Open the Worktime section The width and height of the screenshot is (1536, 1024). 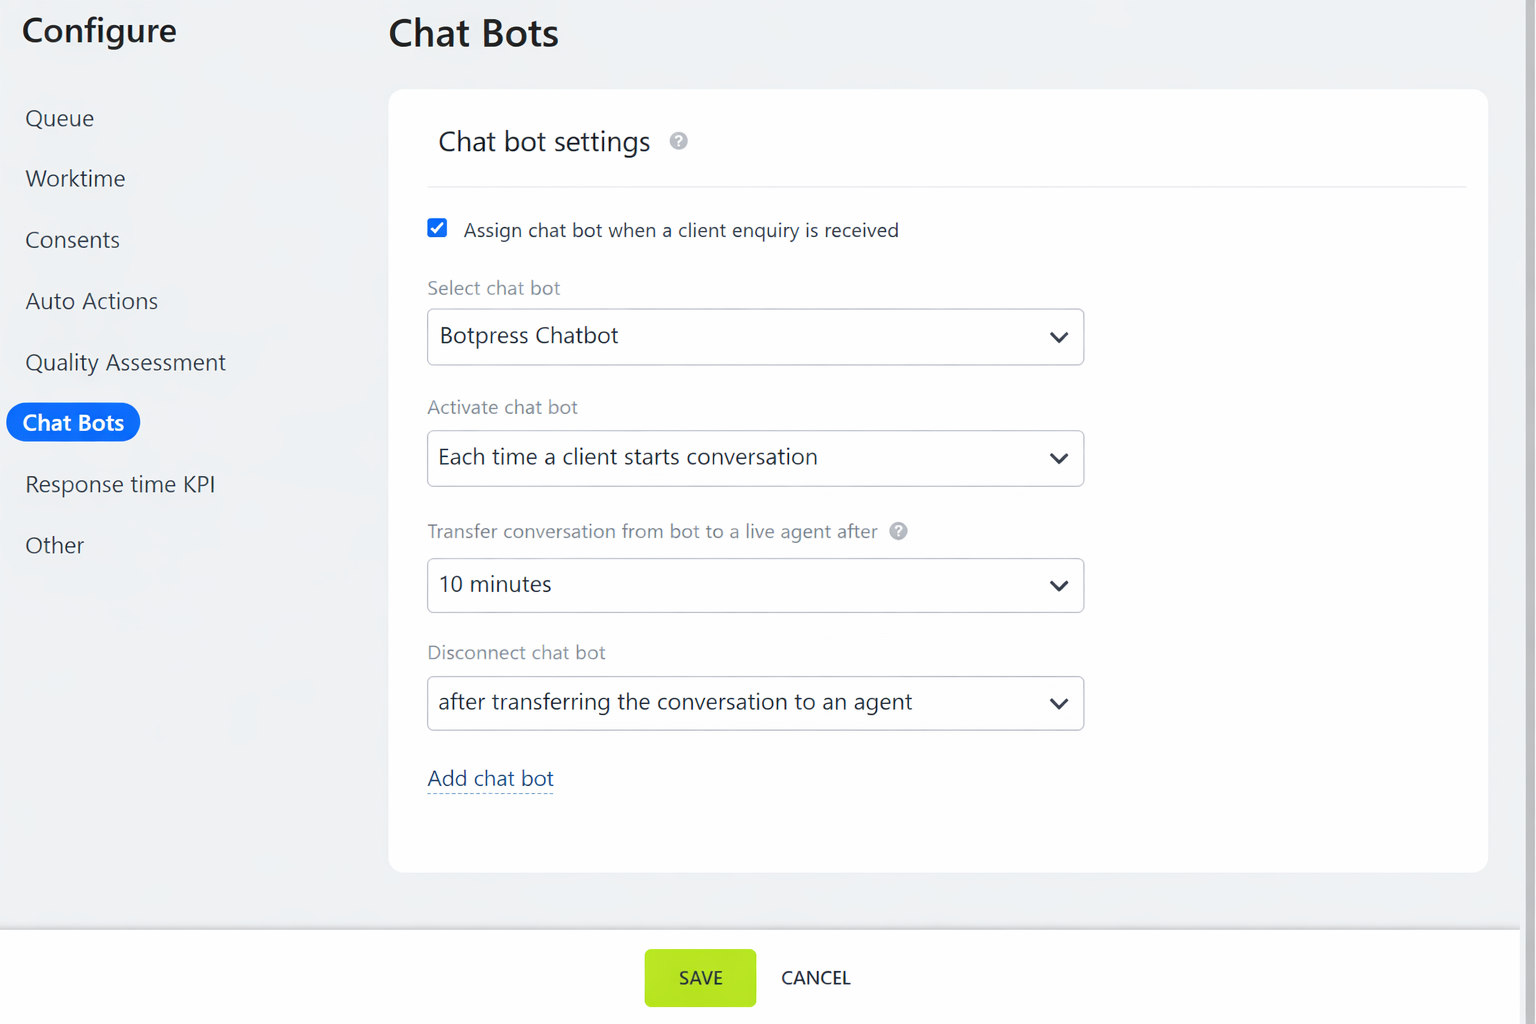click(x=75, y=179)
